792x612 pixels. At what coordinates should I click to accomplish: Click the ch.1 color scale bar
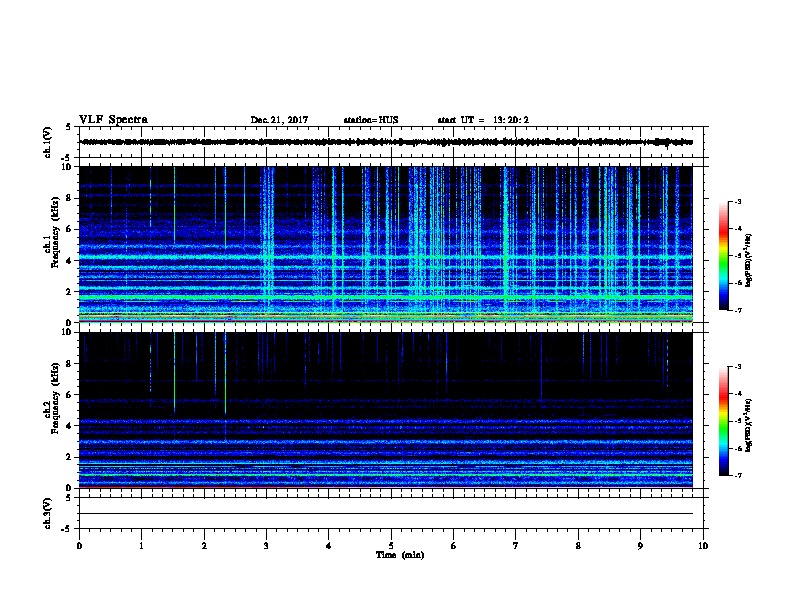[724, 256]
